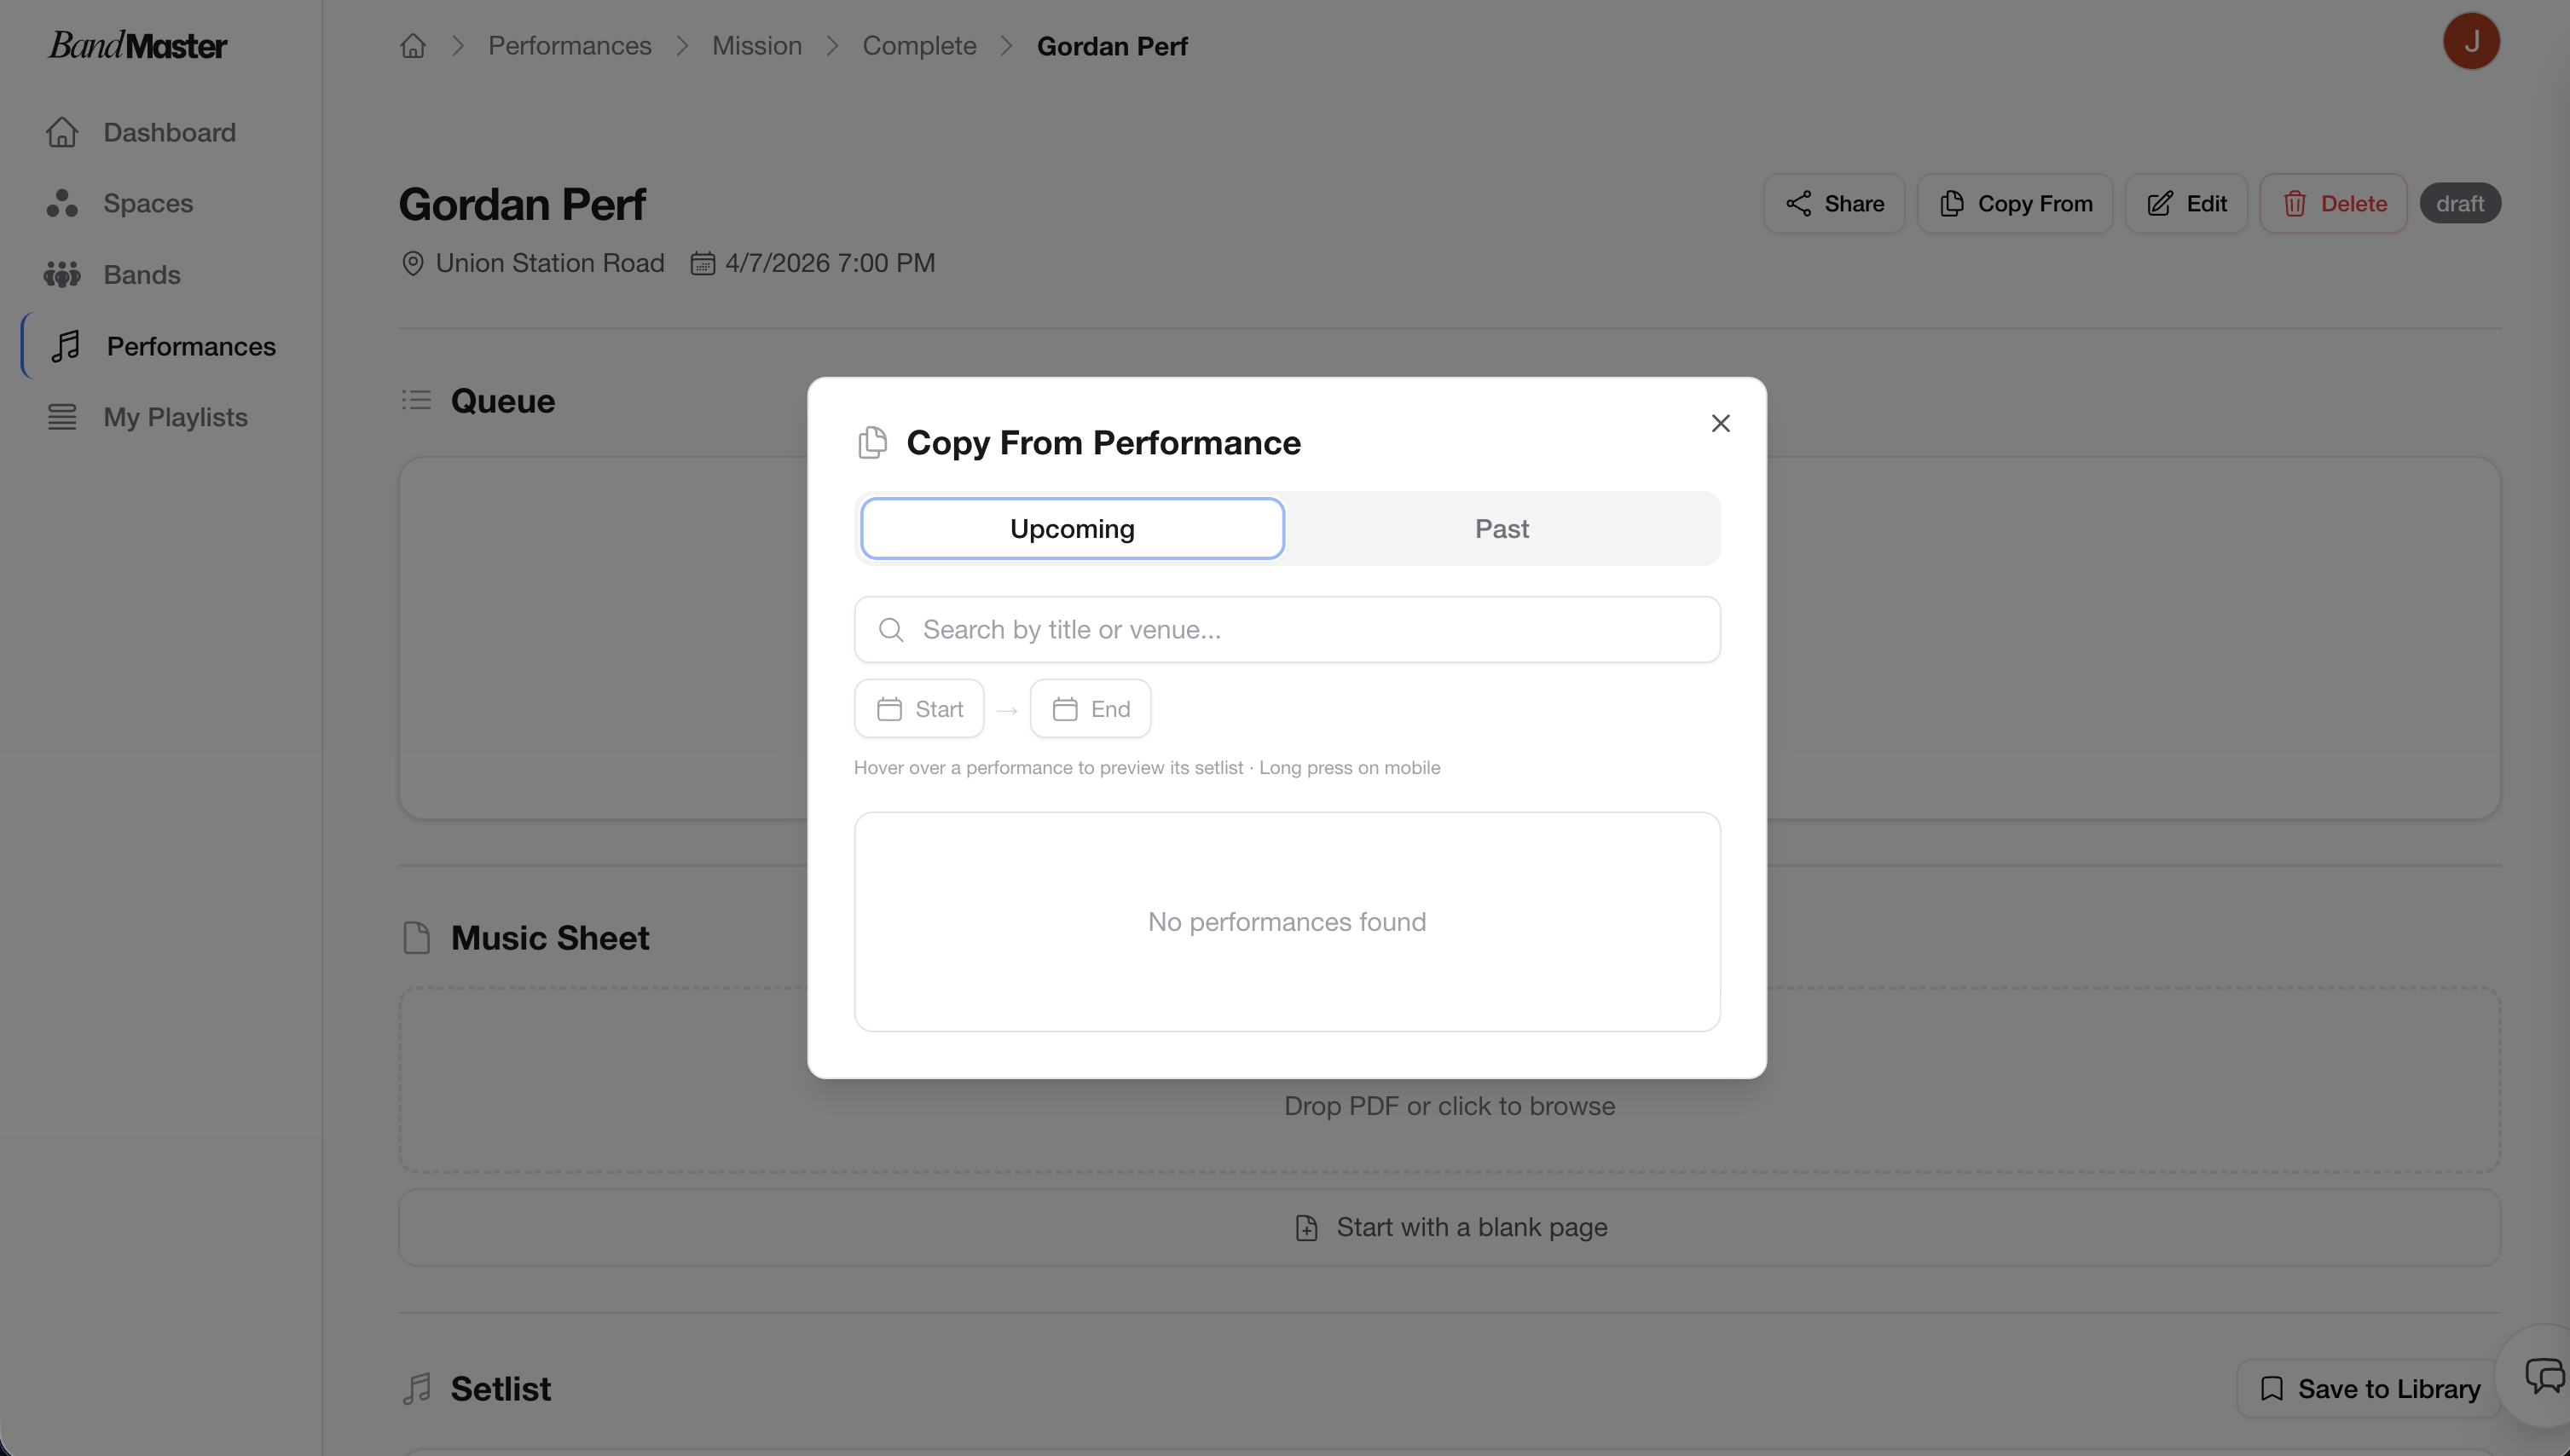This screenshot has width=2570, height=1456.
Task: Click the user avatar J icon
Action: [x=2470, y=42]
